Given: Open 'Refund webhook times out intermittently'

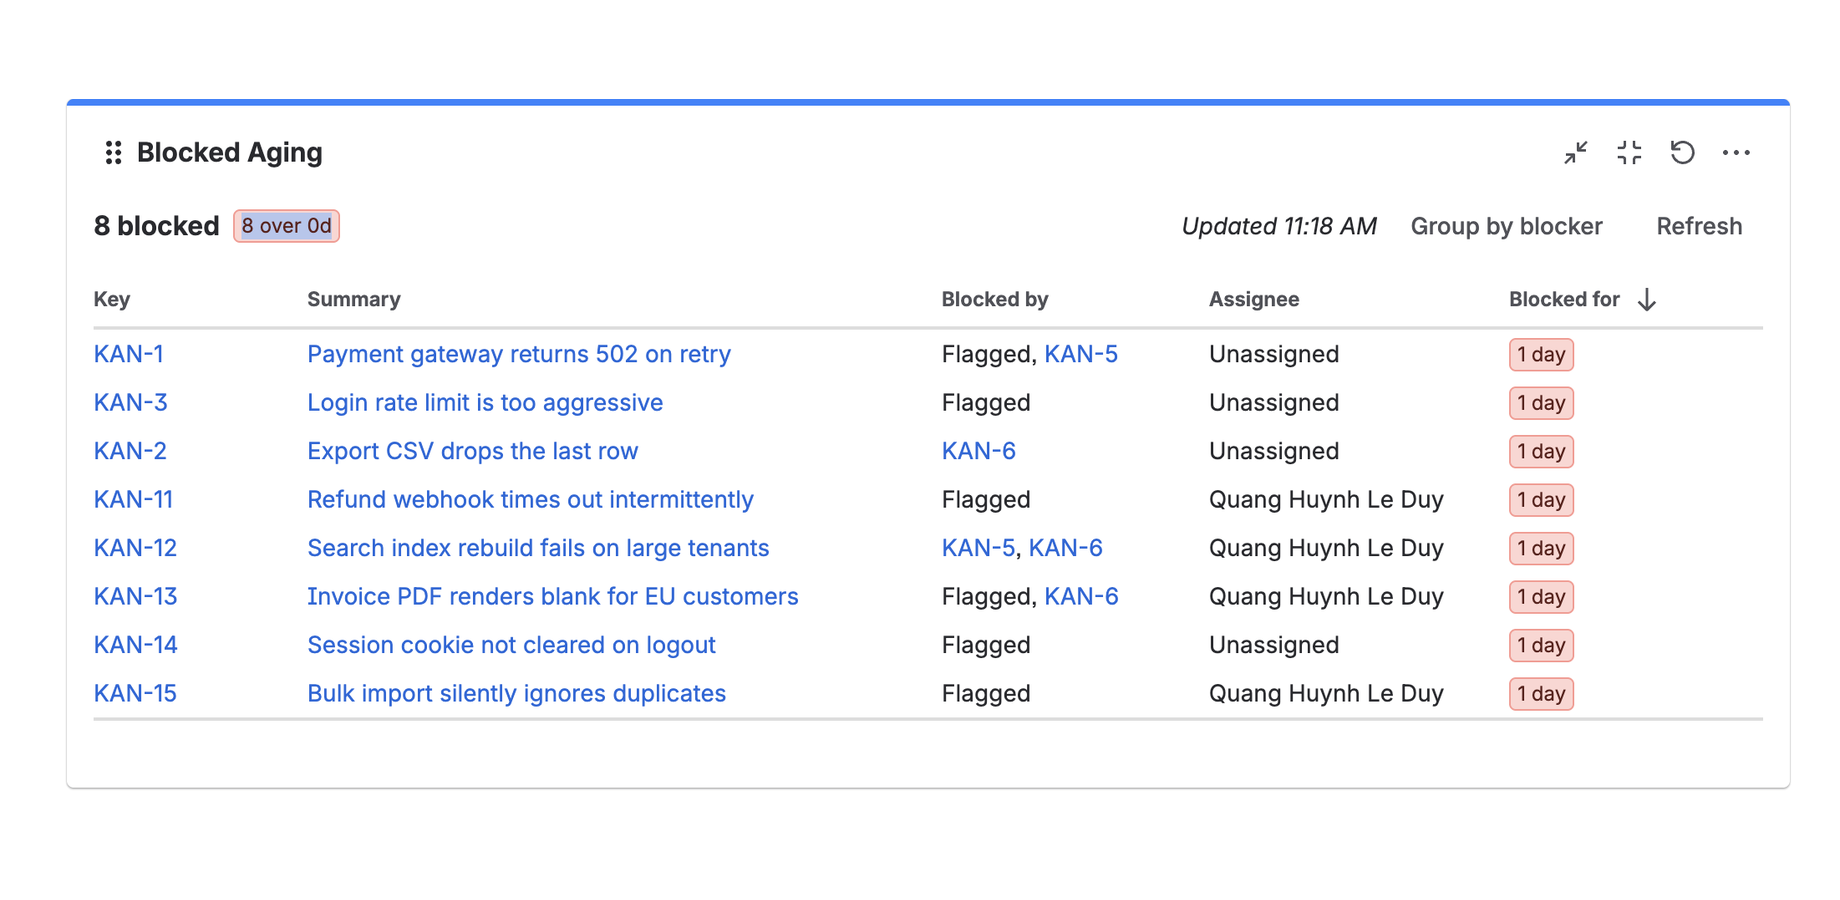Looking at the screenshot, I should point(530,500).
